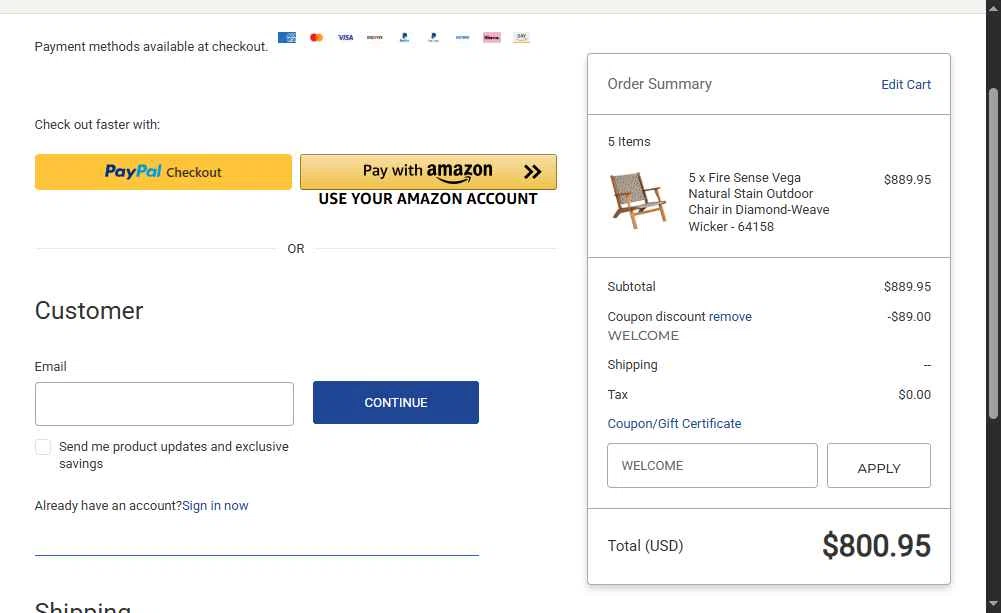
Task: Click the wicker outdoor chair thumbnail
Action: (638, 201)
